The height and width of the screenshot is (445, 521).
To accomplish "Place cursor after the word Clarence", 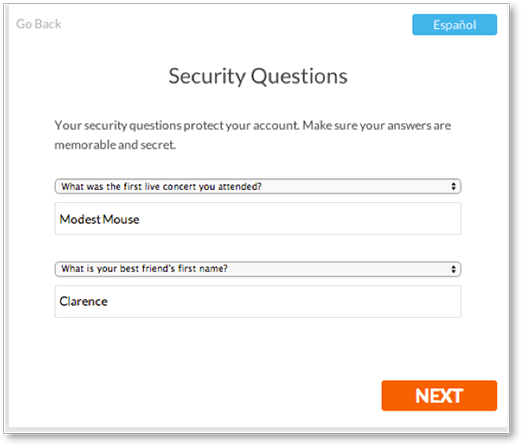I will (108, 302).
